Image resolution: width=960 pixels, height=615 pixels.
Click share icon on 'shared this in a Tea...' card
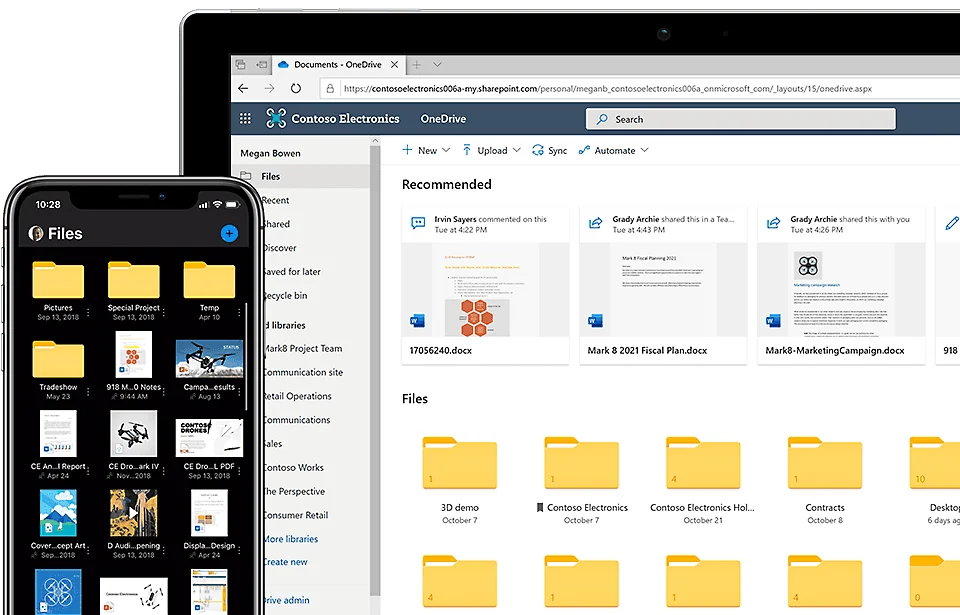tap(595, 223)
